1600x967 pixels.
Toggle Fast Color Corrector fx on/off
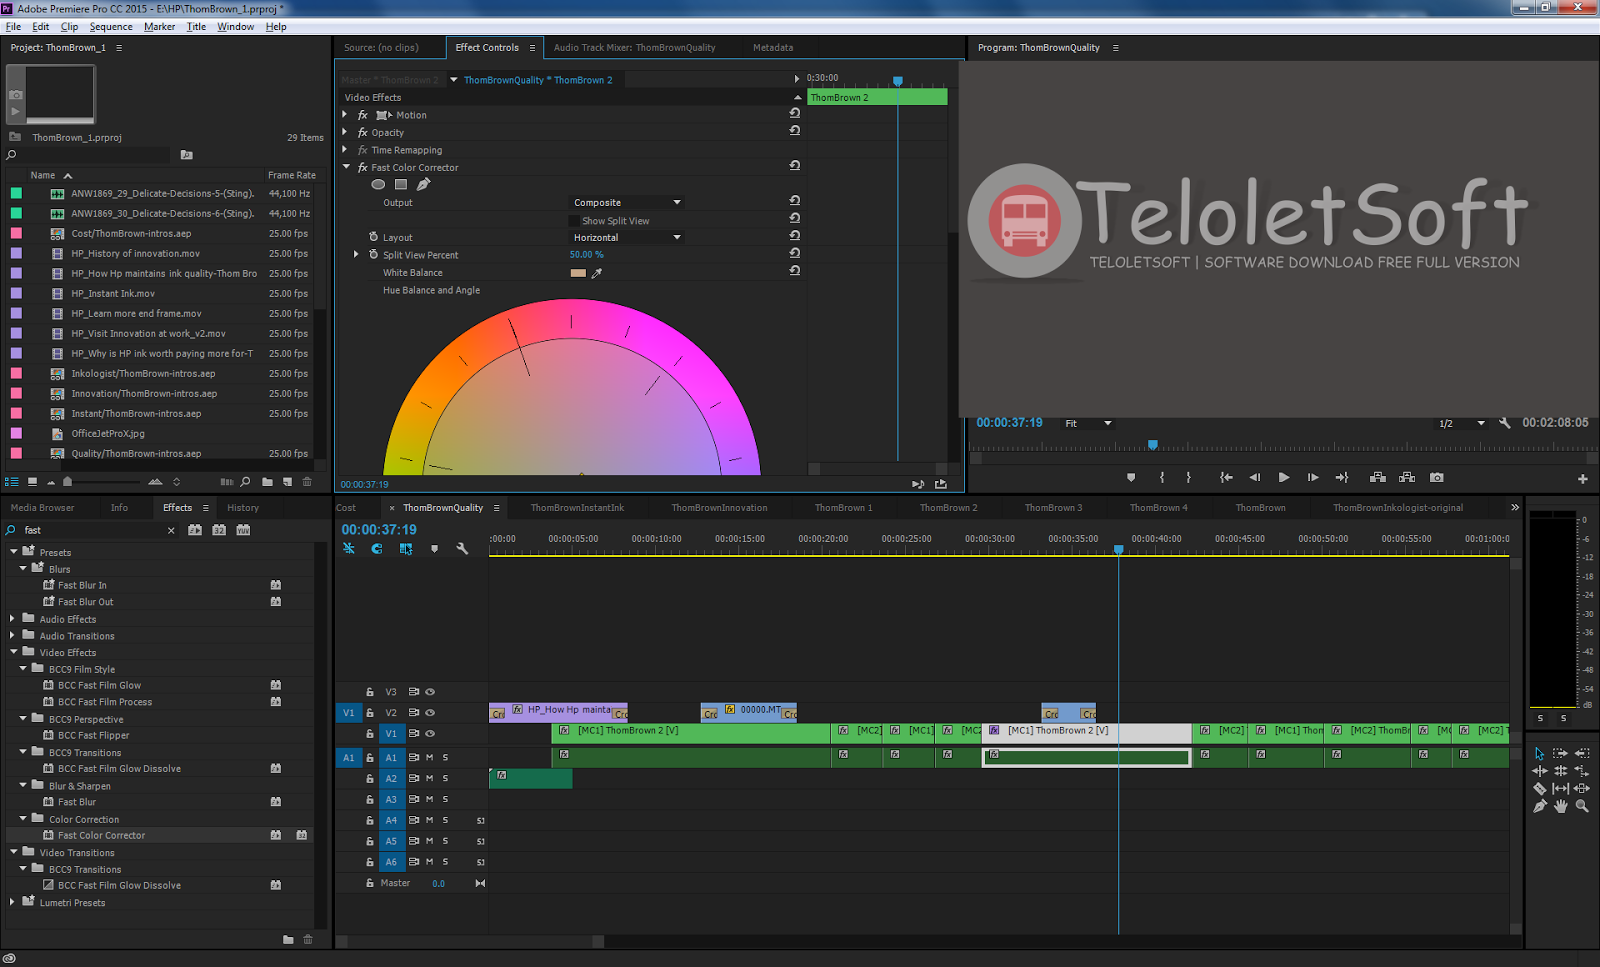pyautogui.click(x=363, y=168)
